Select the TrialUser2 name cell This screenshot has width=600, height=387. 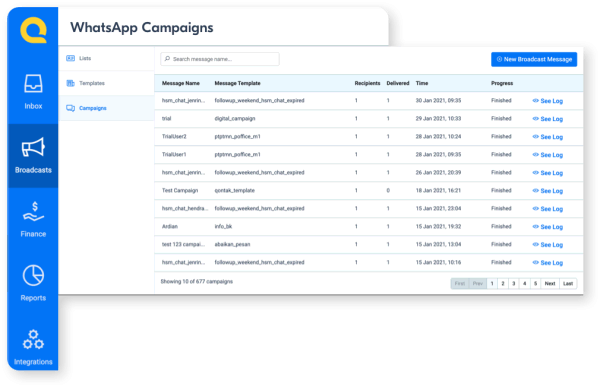click(174, 136)
